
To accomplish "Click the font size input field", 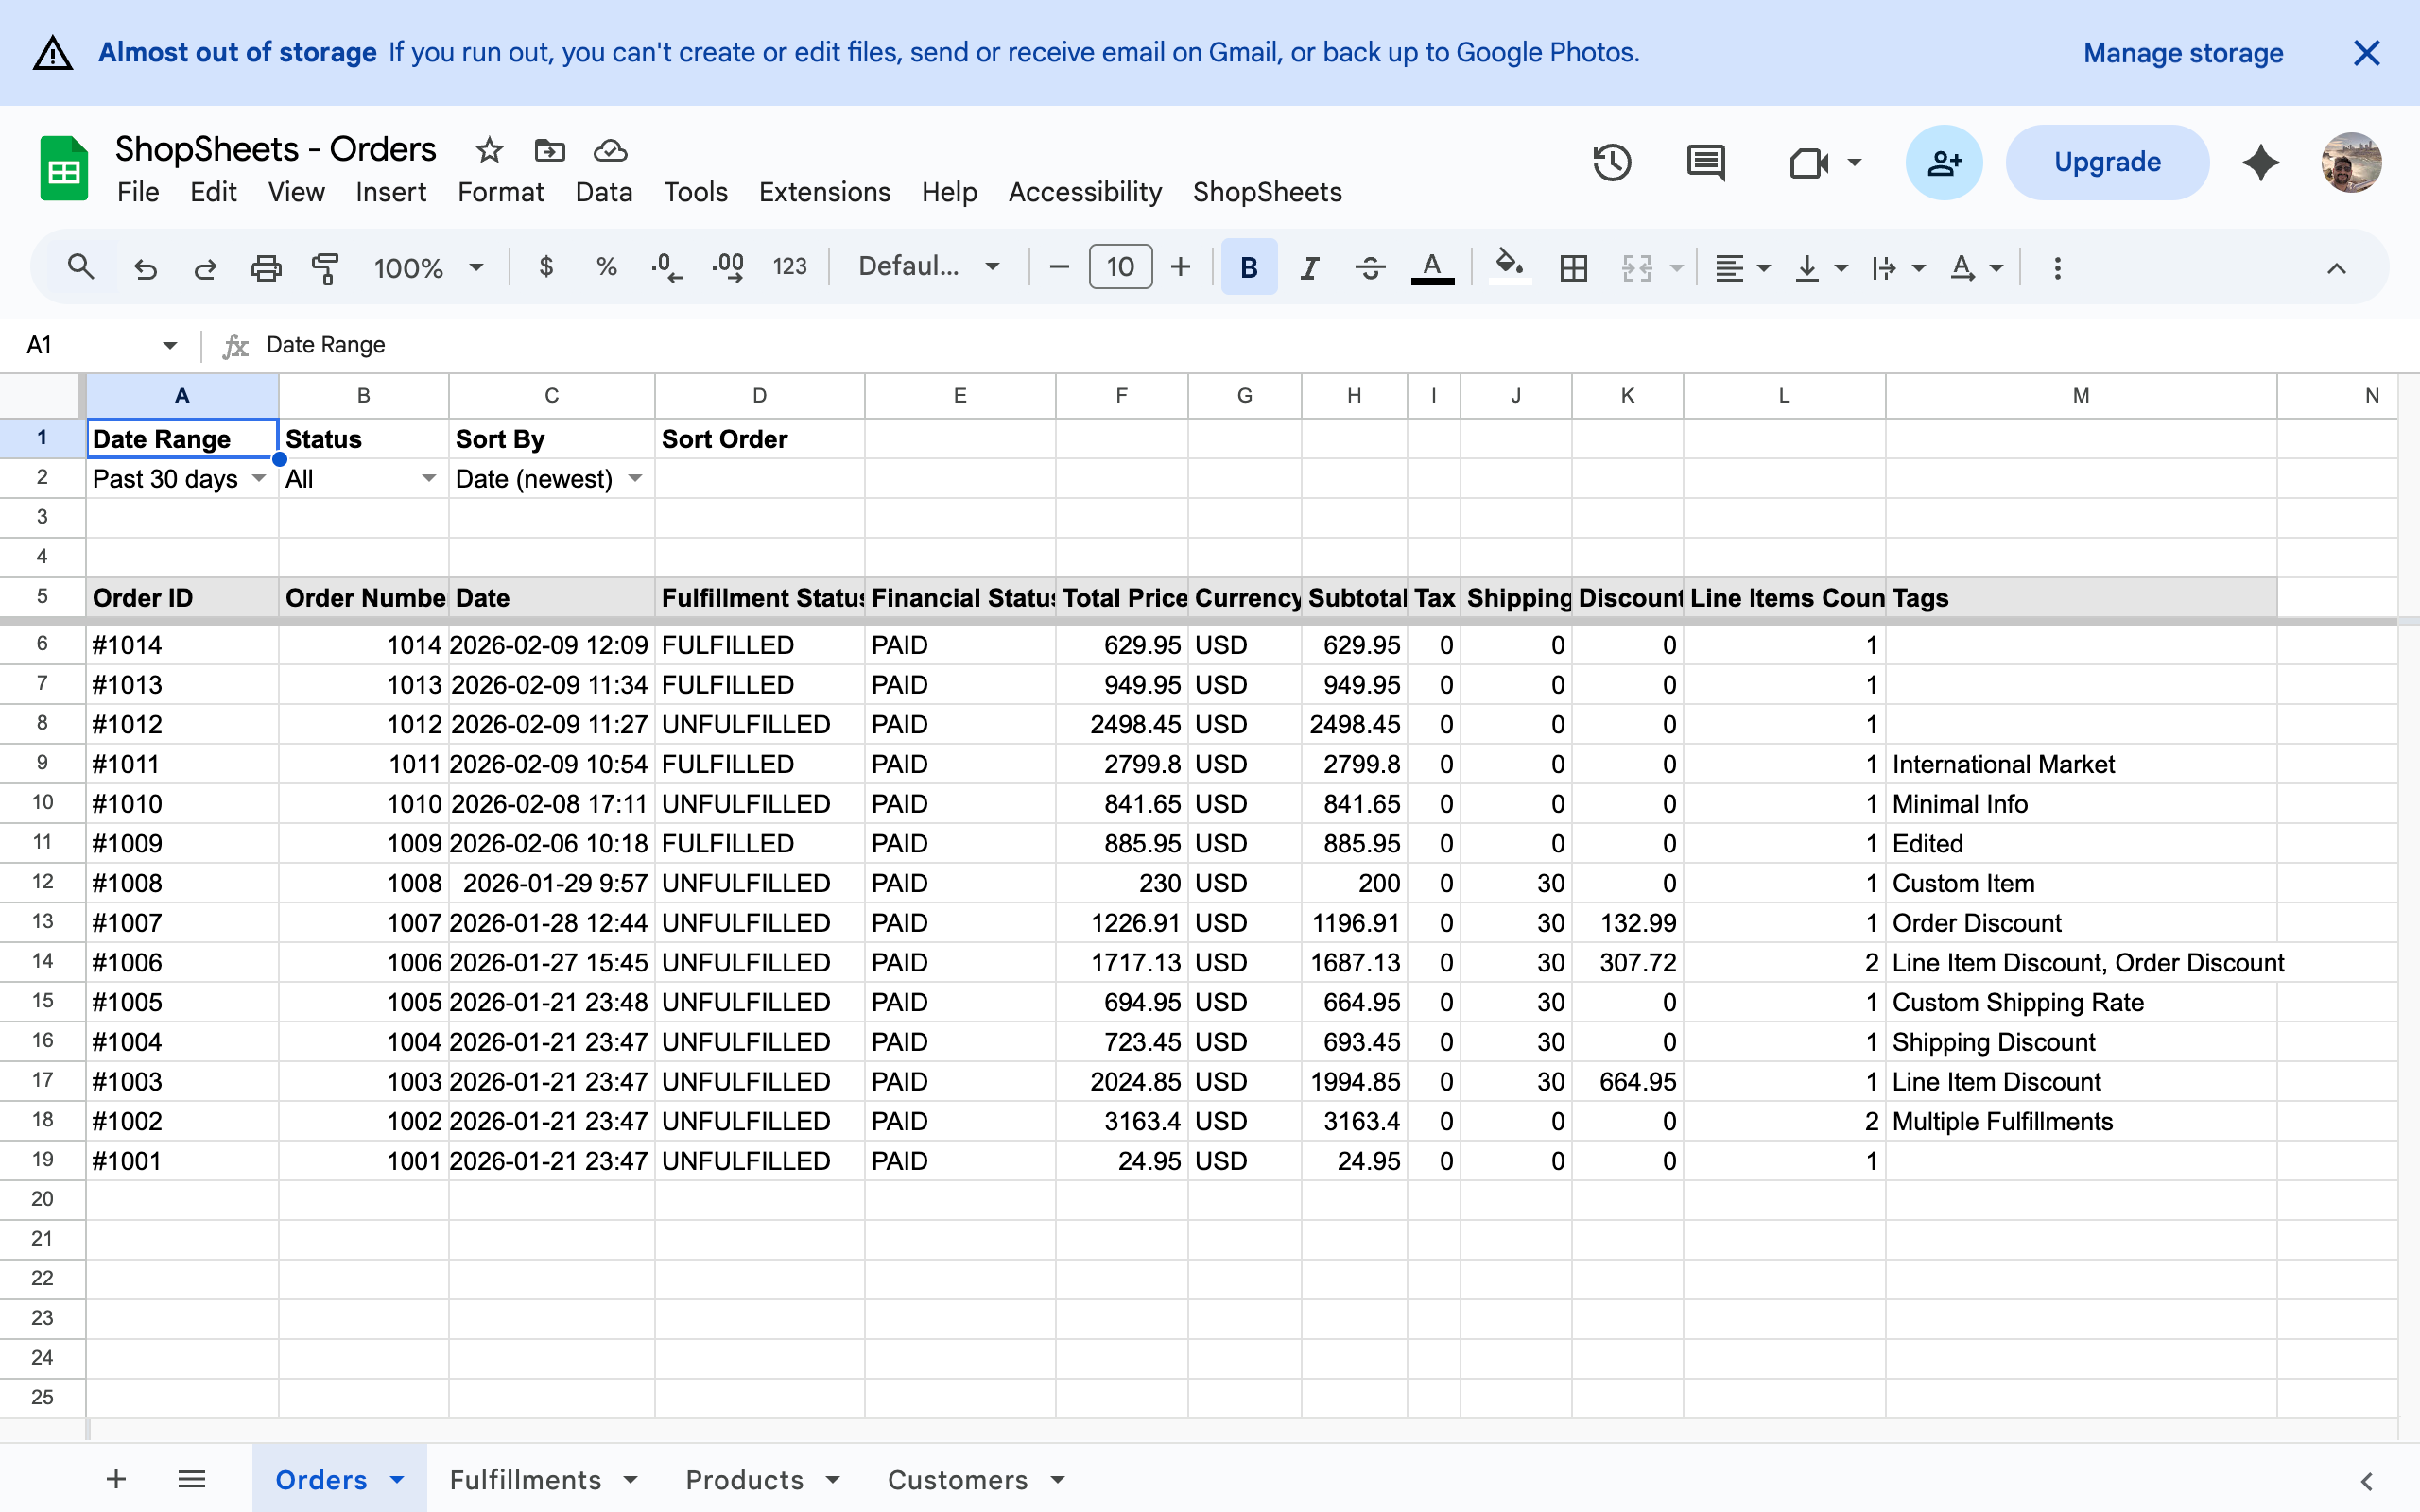I will tap(1120, 267).
